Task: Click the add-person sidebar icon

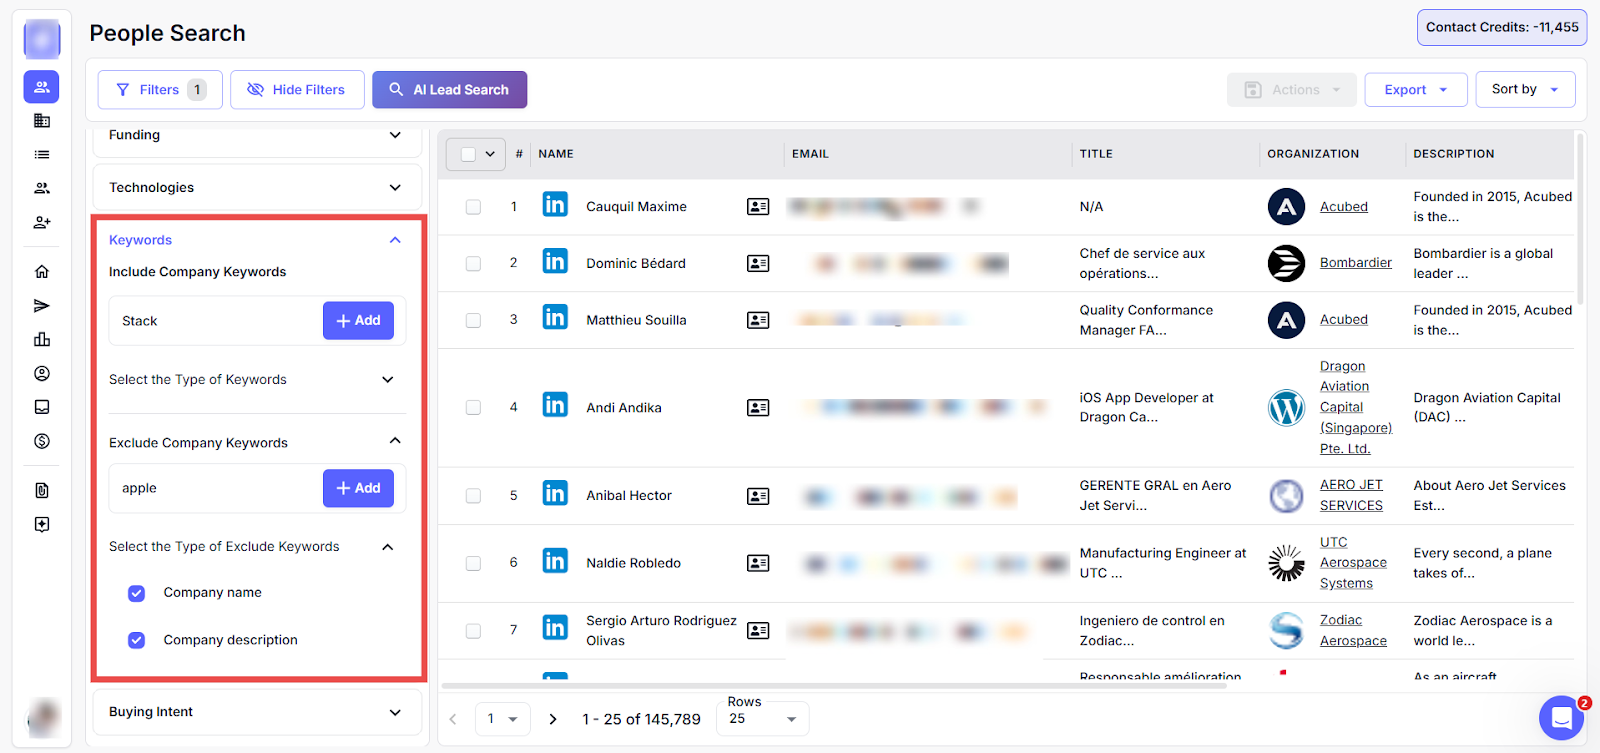Action: coord(41,223)
